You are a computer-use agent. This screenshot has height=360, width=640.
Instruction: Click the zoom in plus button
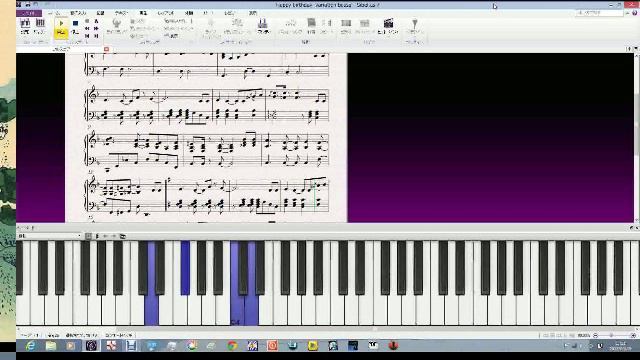(633, 335)
